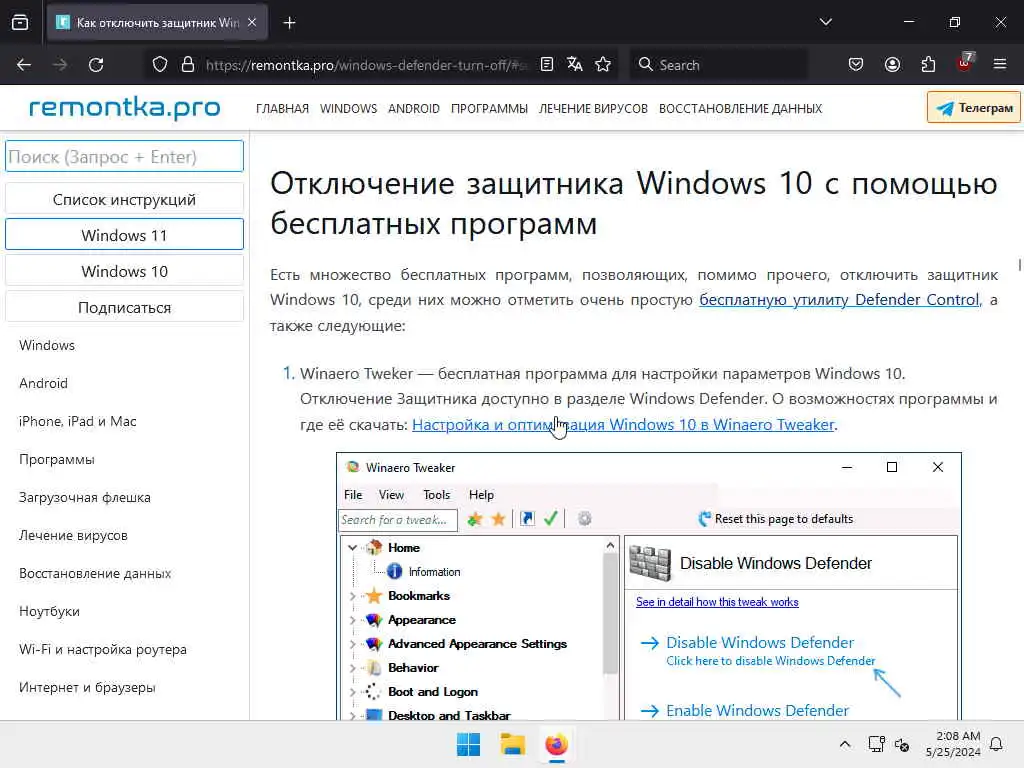The image size is (1024, 768).
Task: Open a new browser tab
Action: click(289, 23)
